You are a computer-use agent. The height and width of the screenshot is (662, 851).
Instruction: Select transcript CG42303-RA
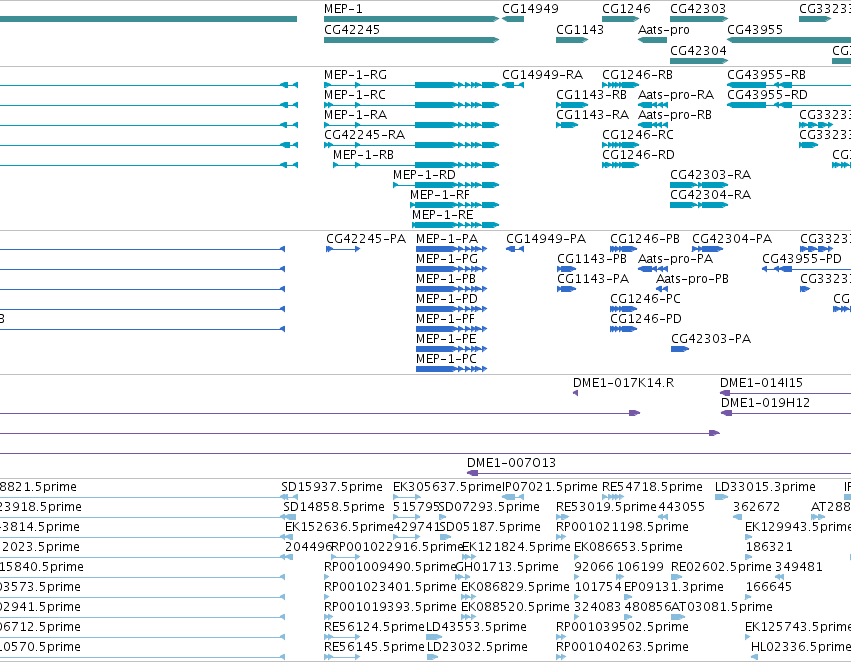pos(710,175)
